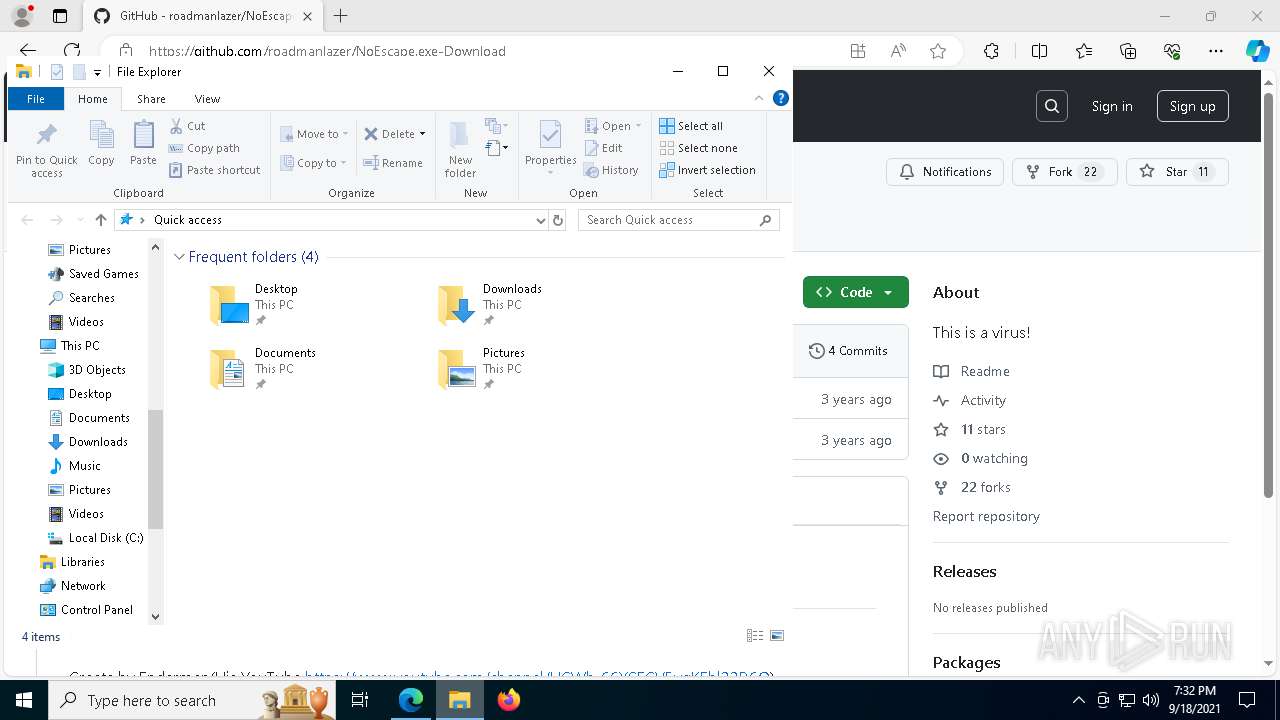
Task: Select Network in navigation tree
Action: click(72, 586)
